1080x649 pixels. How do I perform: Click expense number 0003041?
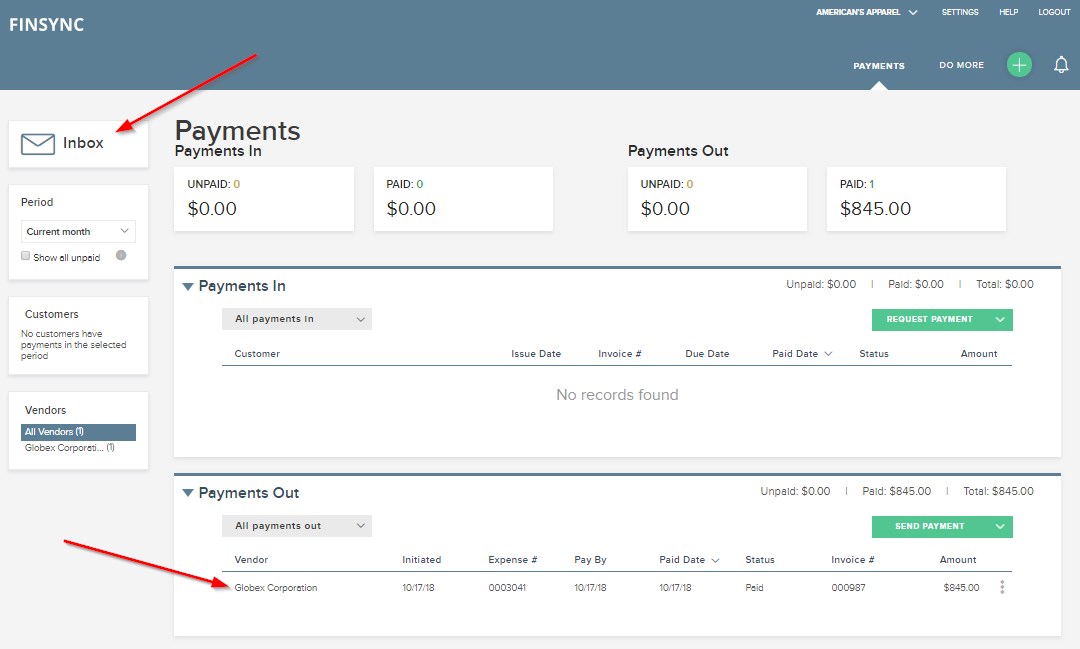tap(507, 588)
